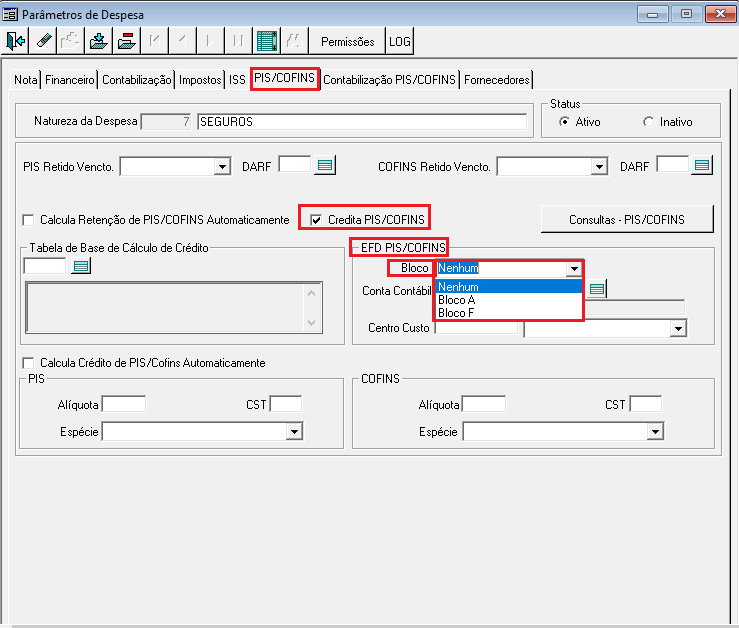Collapse the Bloco dropdown arrow
739x628 pixels.
coord(574,269)
